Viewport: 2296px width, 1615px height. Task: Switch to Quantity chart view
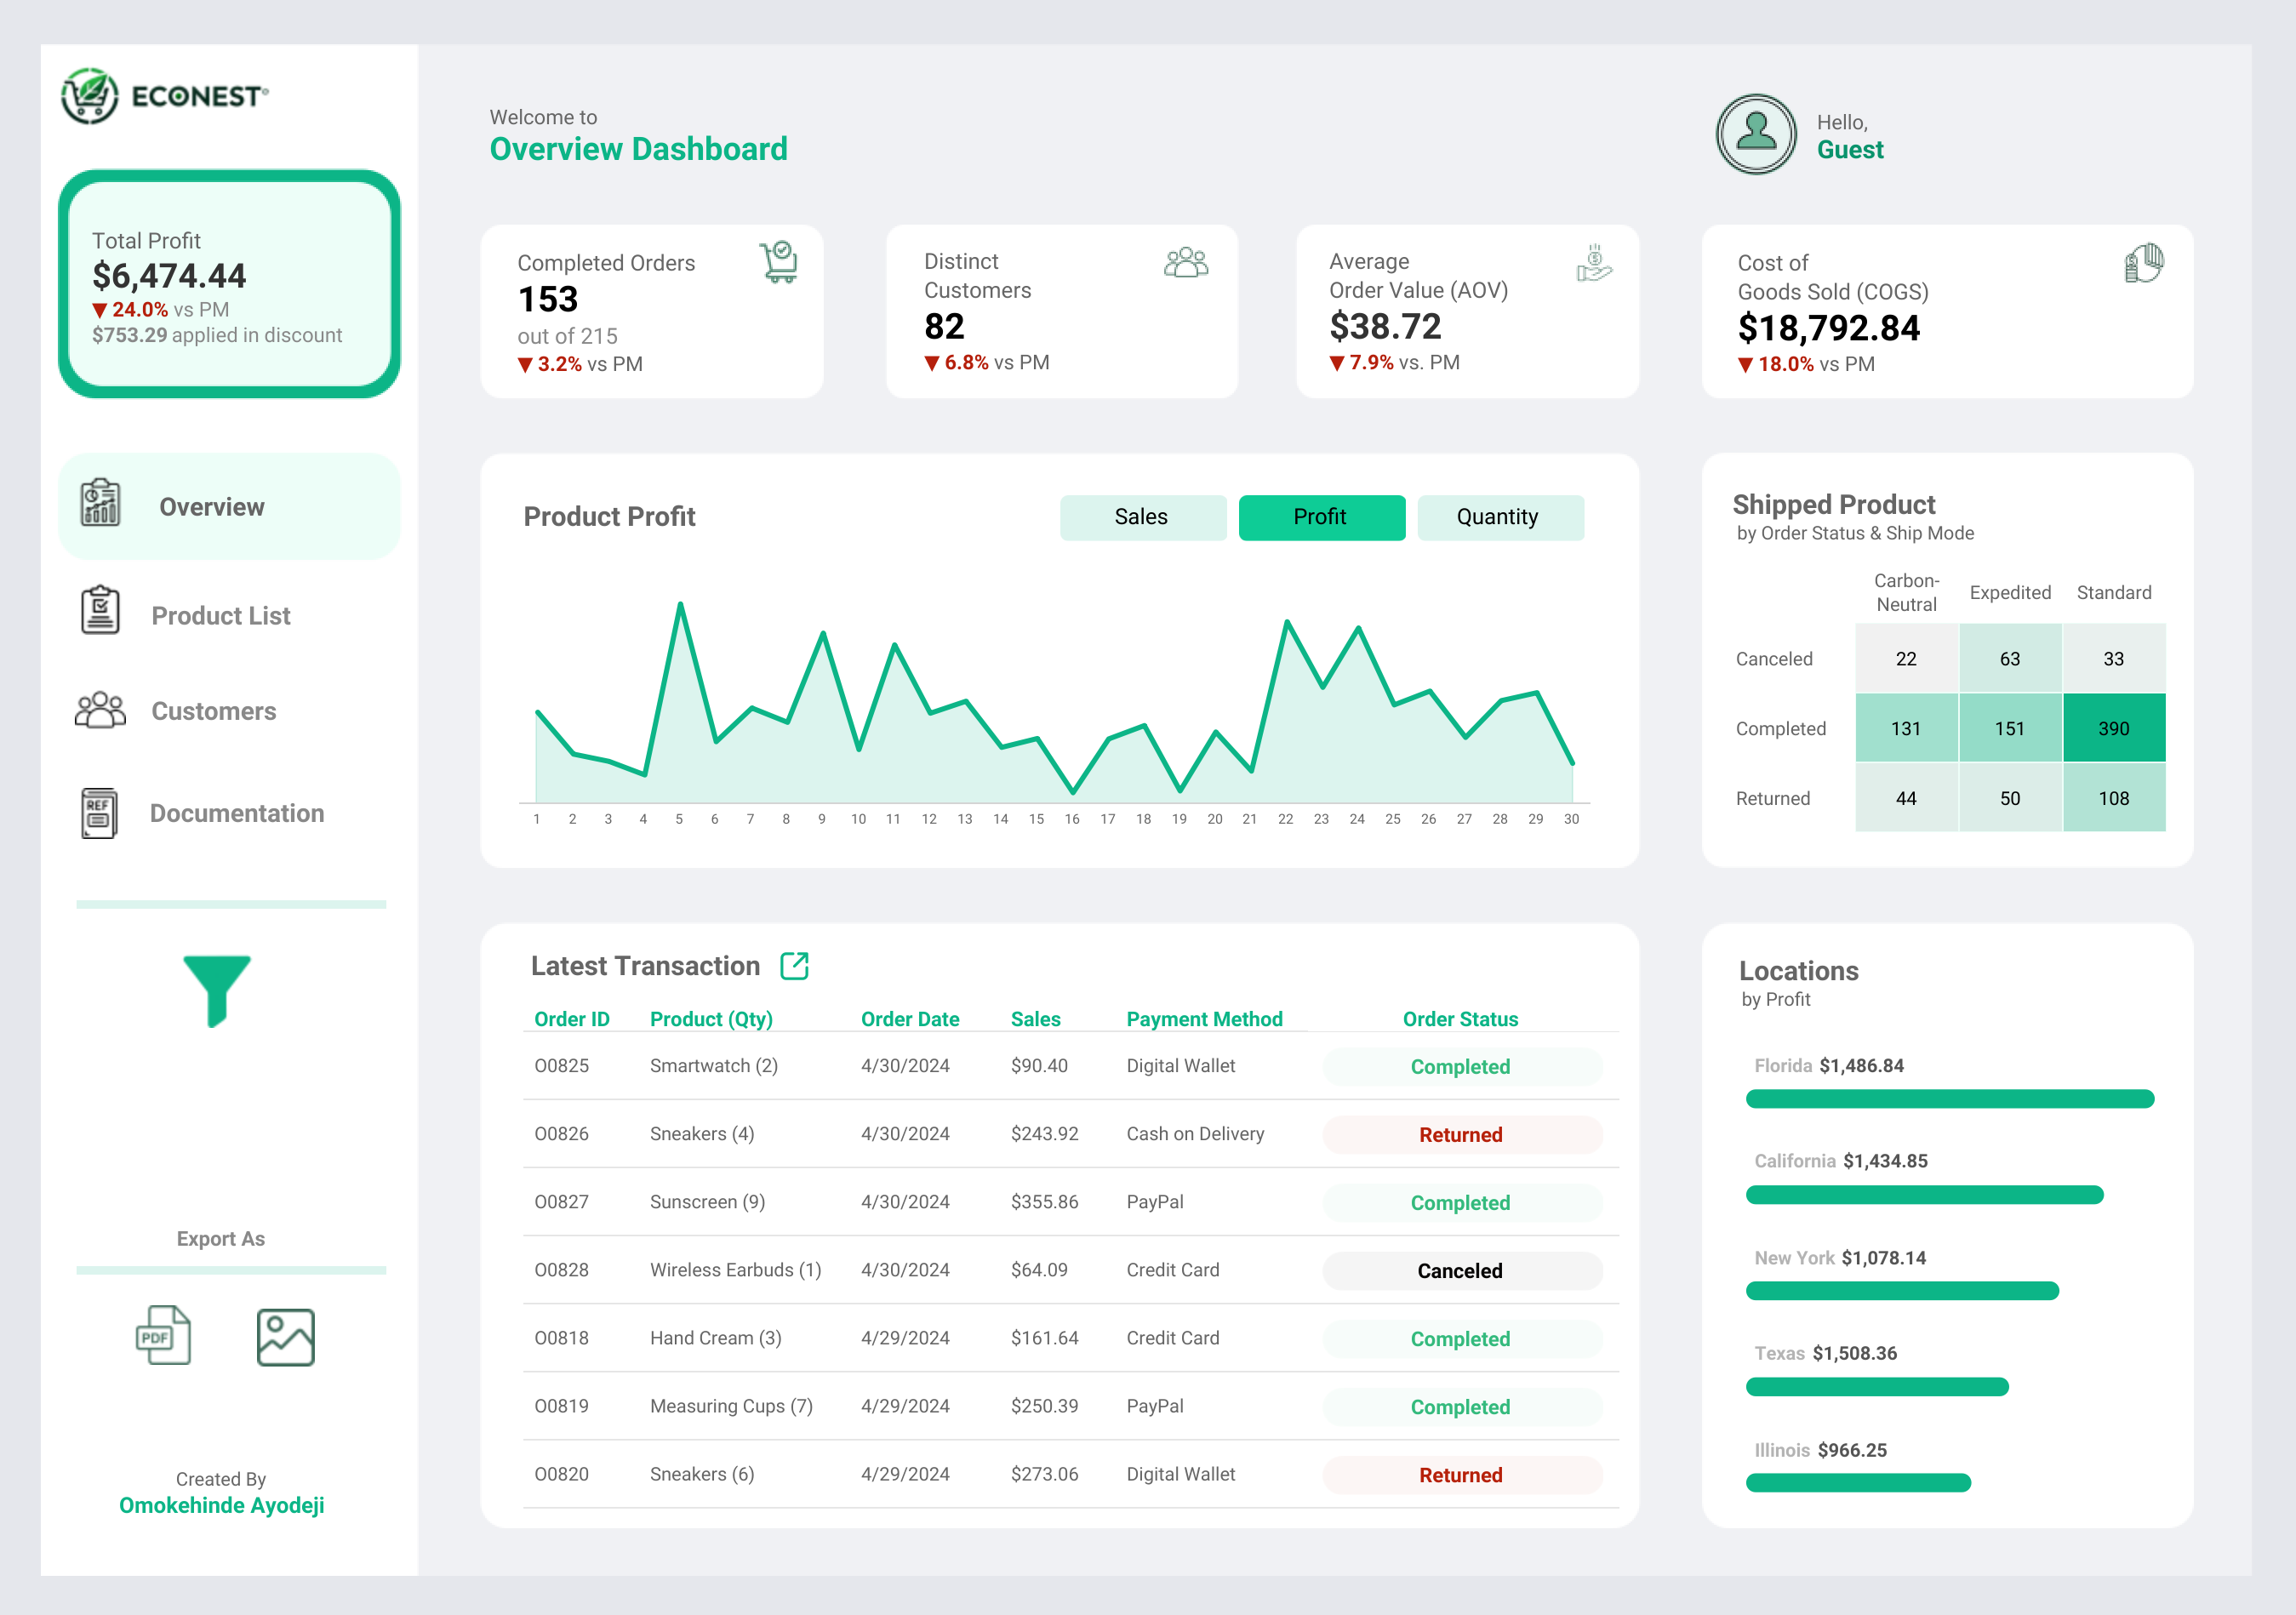[1496, 516]
